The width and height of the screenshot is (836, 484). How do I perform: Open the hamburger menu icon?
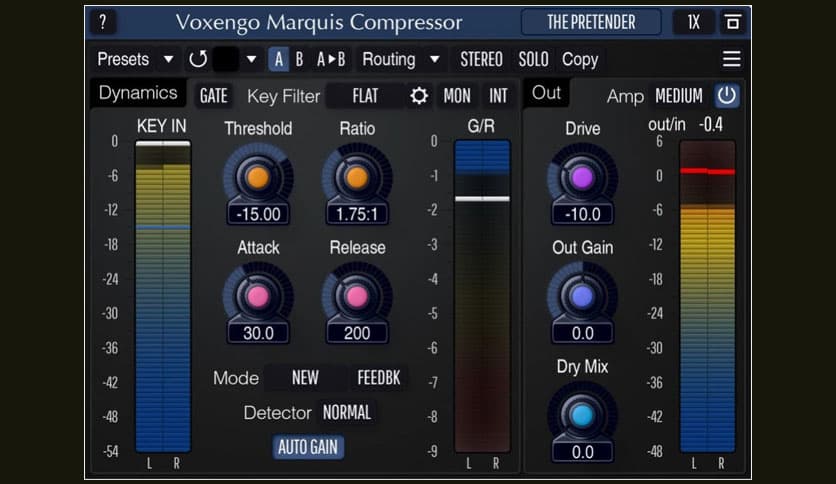[731, 59]
